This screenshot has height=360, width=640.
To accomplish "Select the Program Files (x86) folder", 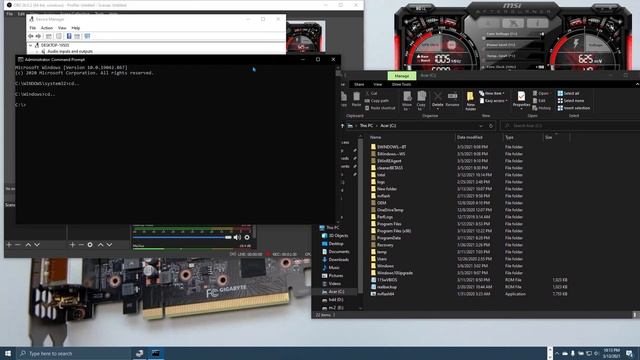I will 393,231.
